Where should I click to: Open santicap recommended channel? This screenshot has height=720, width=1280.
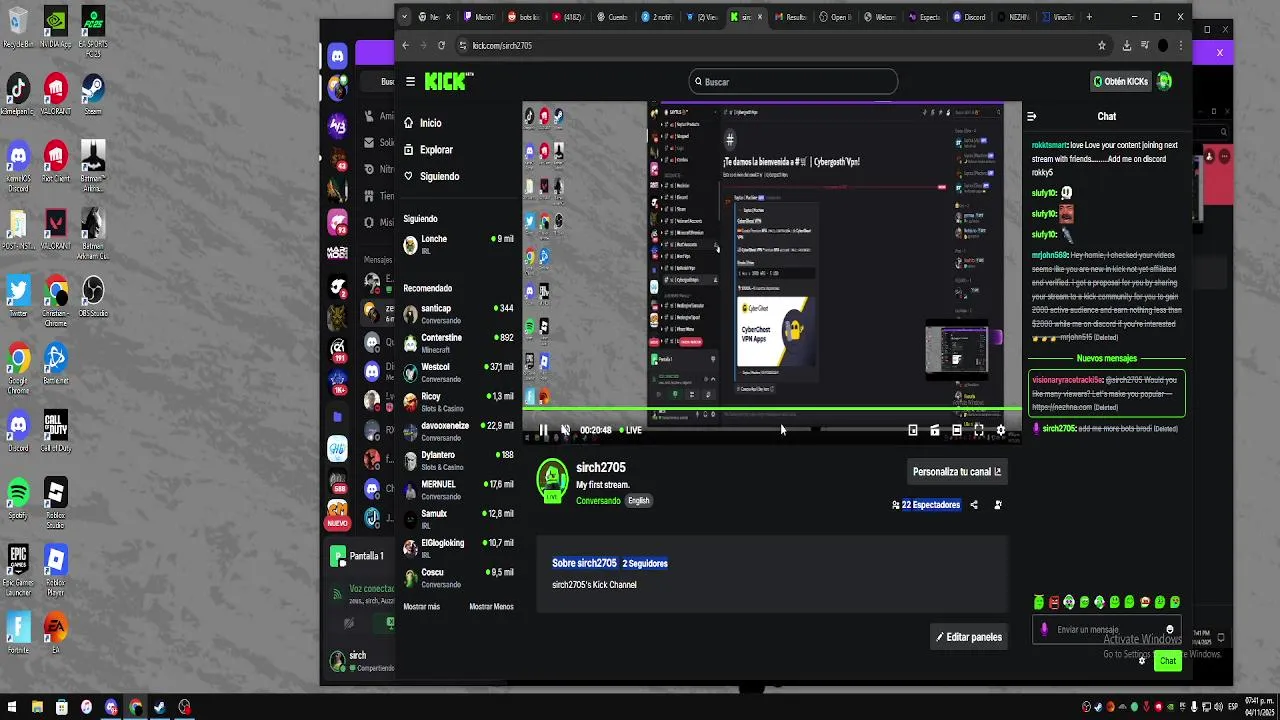pyautogui.click(x=459, y=314)
